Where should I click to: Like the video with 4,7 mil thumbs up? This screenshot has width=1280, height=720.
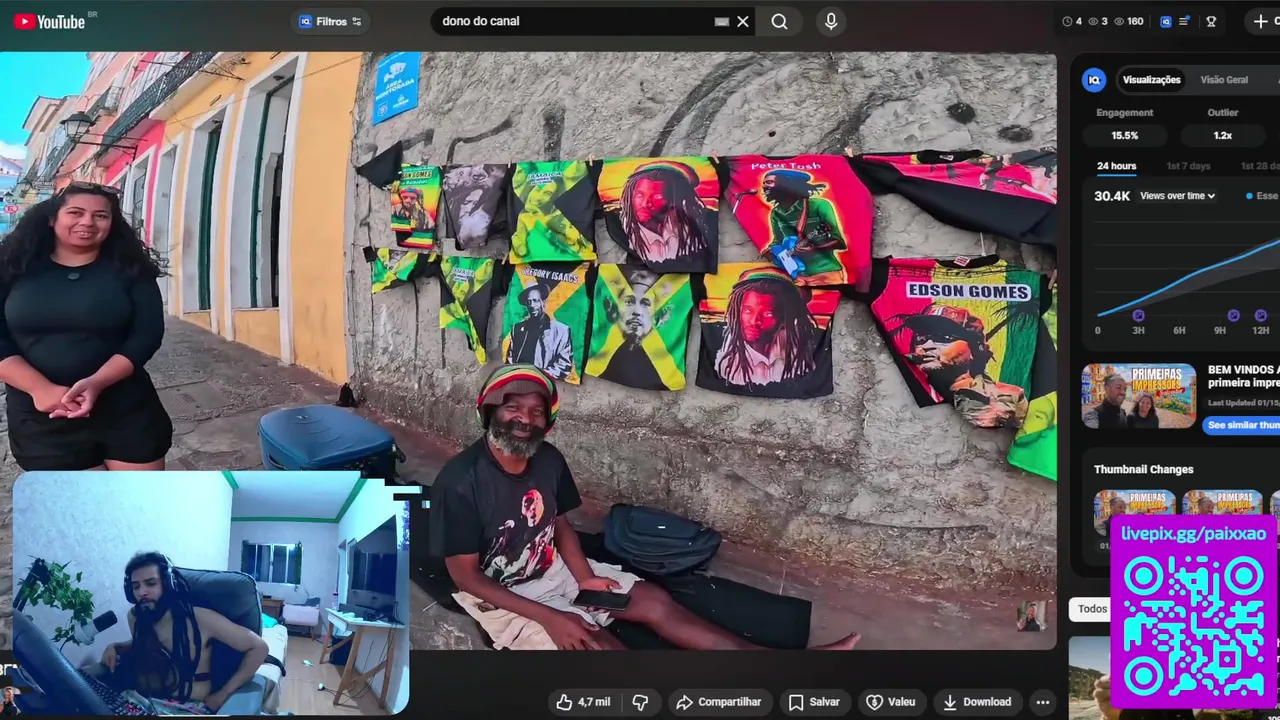(582, 702)
